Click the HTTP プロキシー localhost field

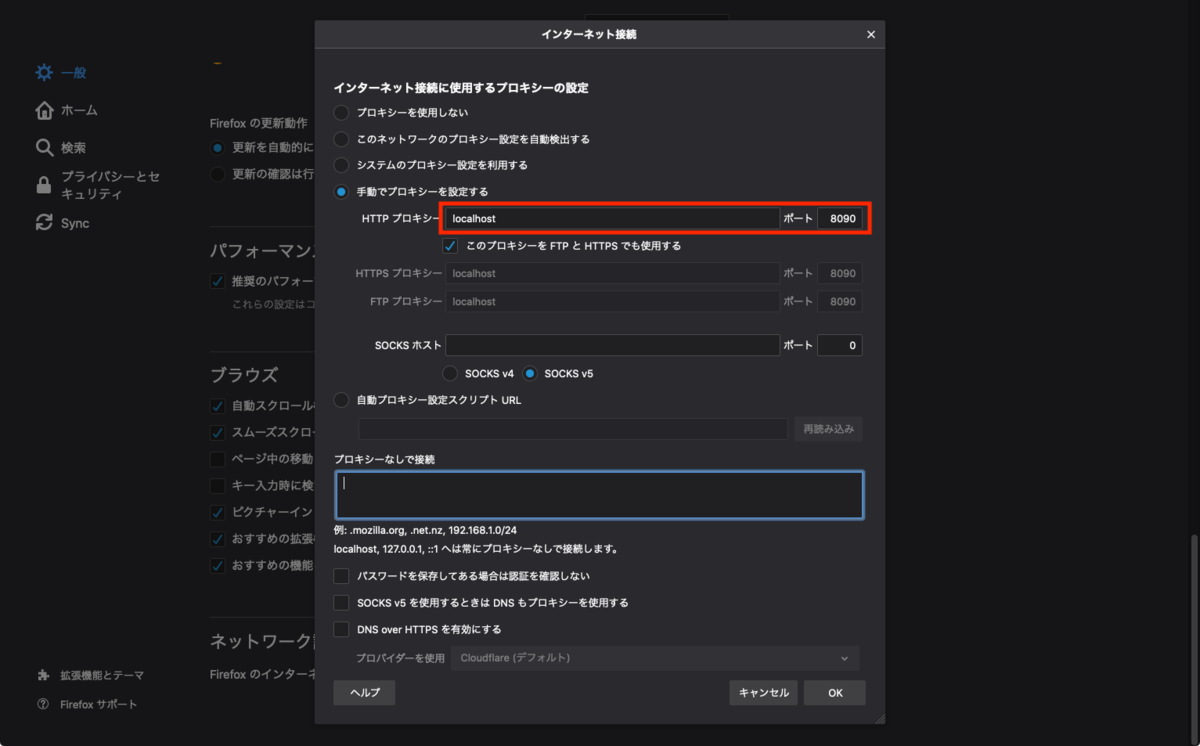tap(612, 218)
